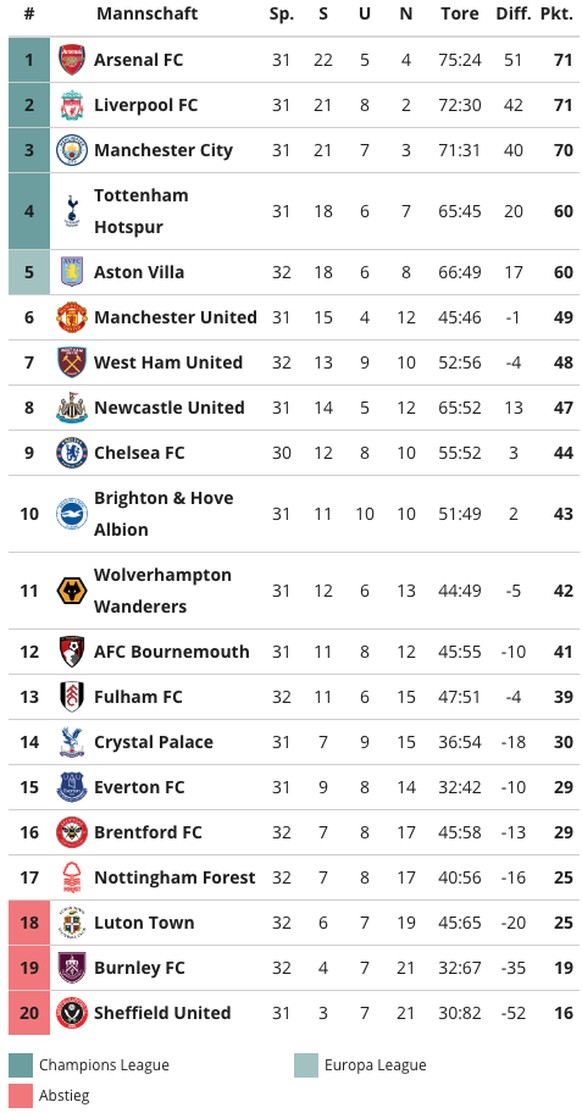Viewport: 582px width, 1113px height.
Task: Sort table by Pkt. column header
Action: click(556, 13)
